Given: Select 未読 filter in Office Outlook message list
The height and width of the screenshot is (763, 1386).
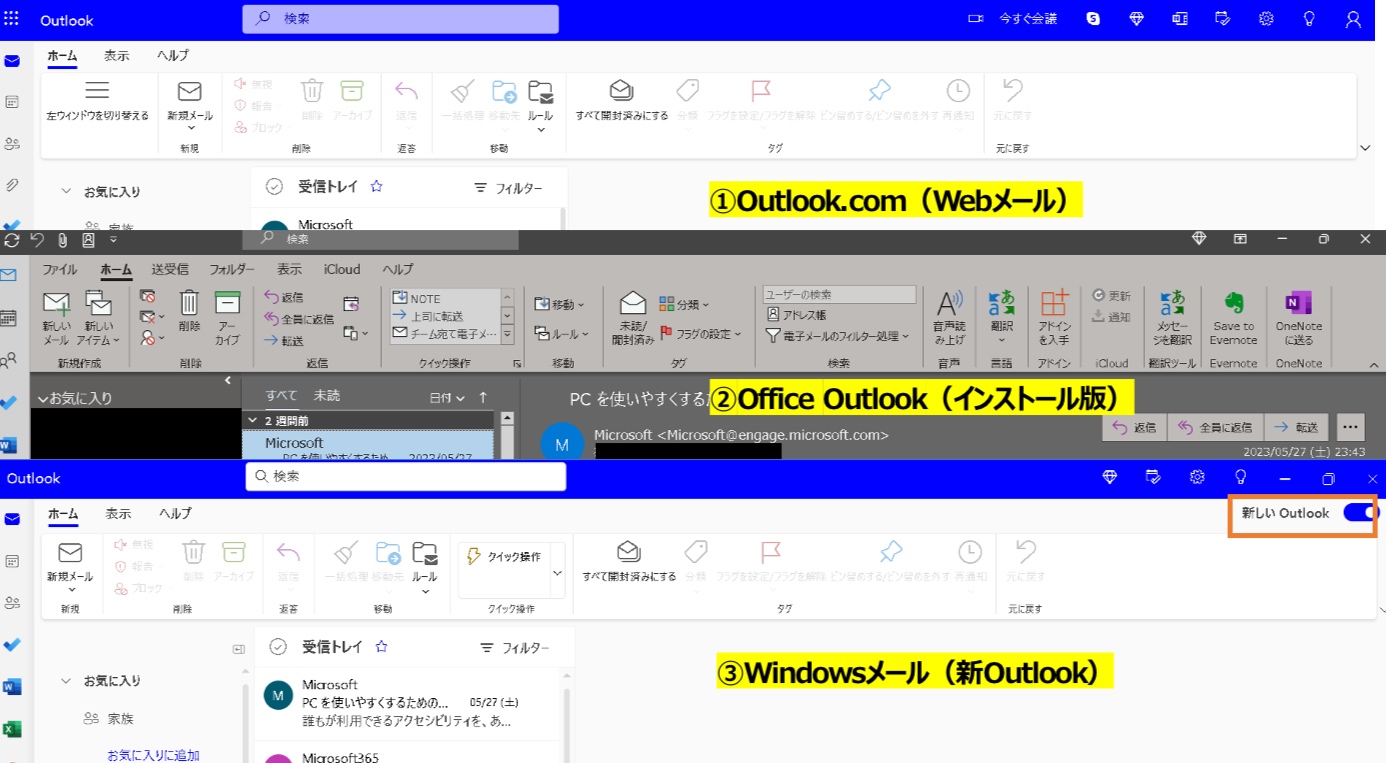Looking at the screenshot, I should (x=327, y=395).
